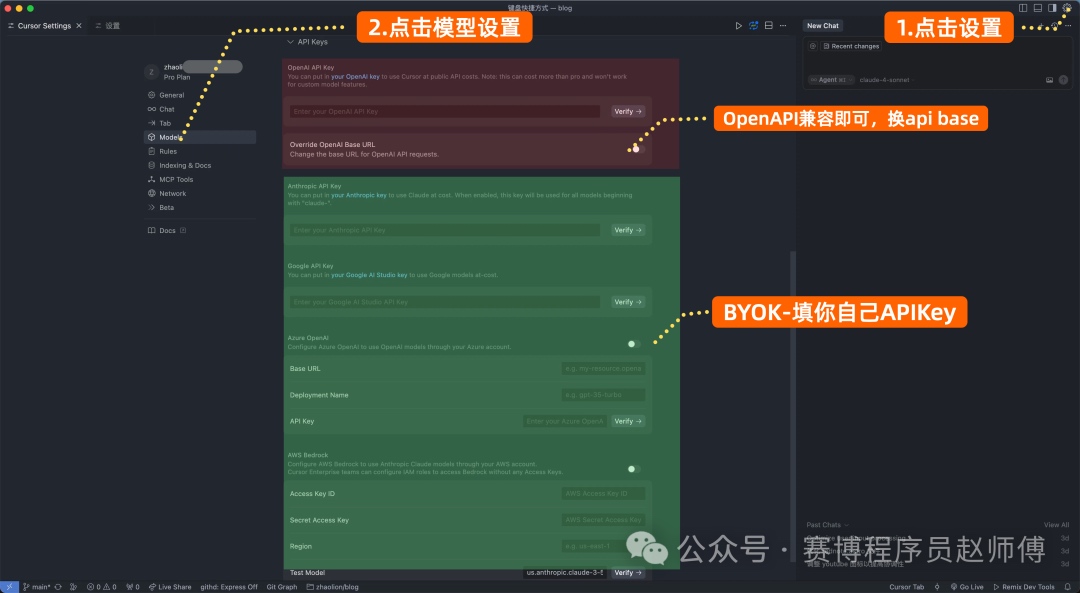Click the zhaolion/blog repository item
Viewport: 1080px width, 593px height.
332,587
